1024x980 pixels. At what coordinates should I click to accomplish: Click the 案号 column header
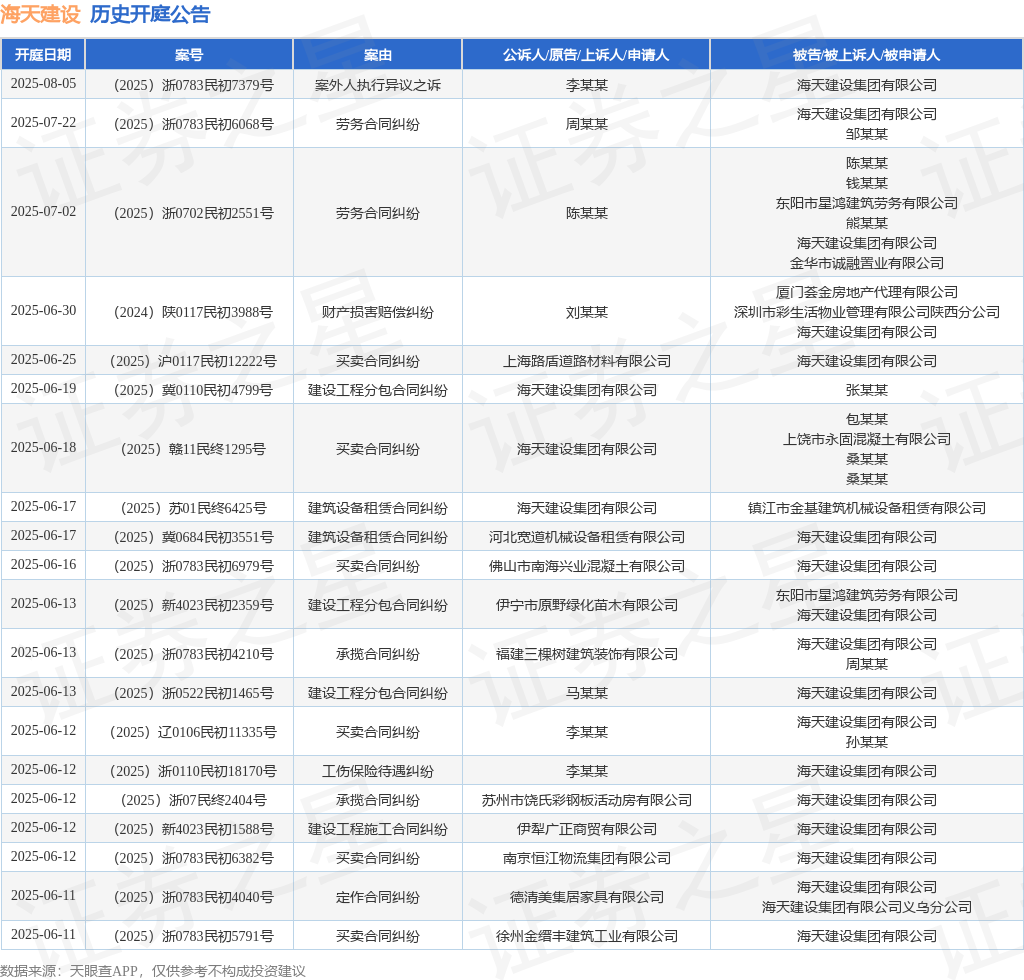(x=189, y=55)
